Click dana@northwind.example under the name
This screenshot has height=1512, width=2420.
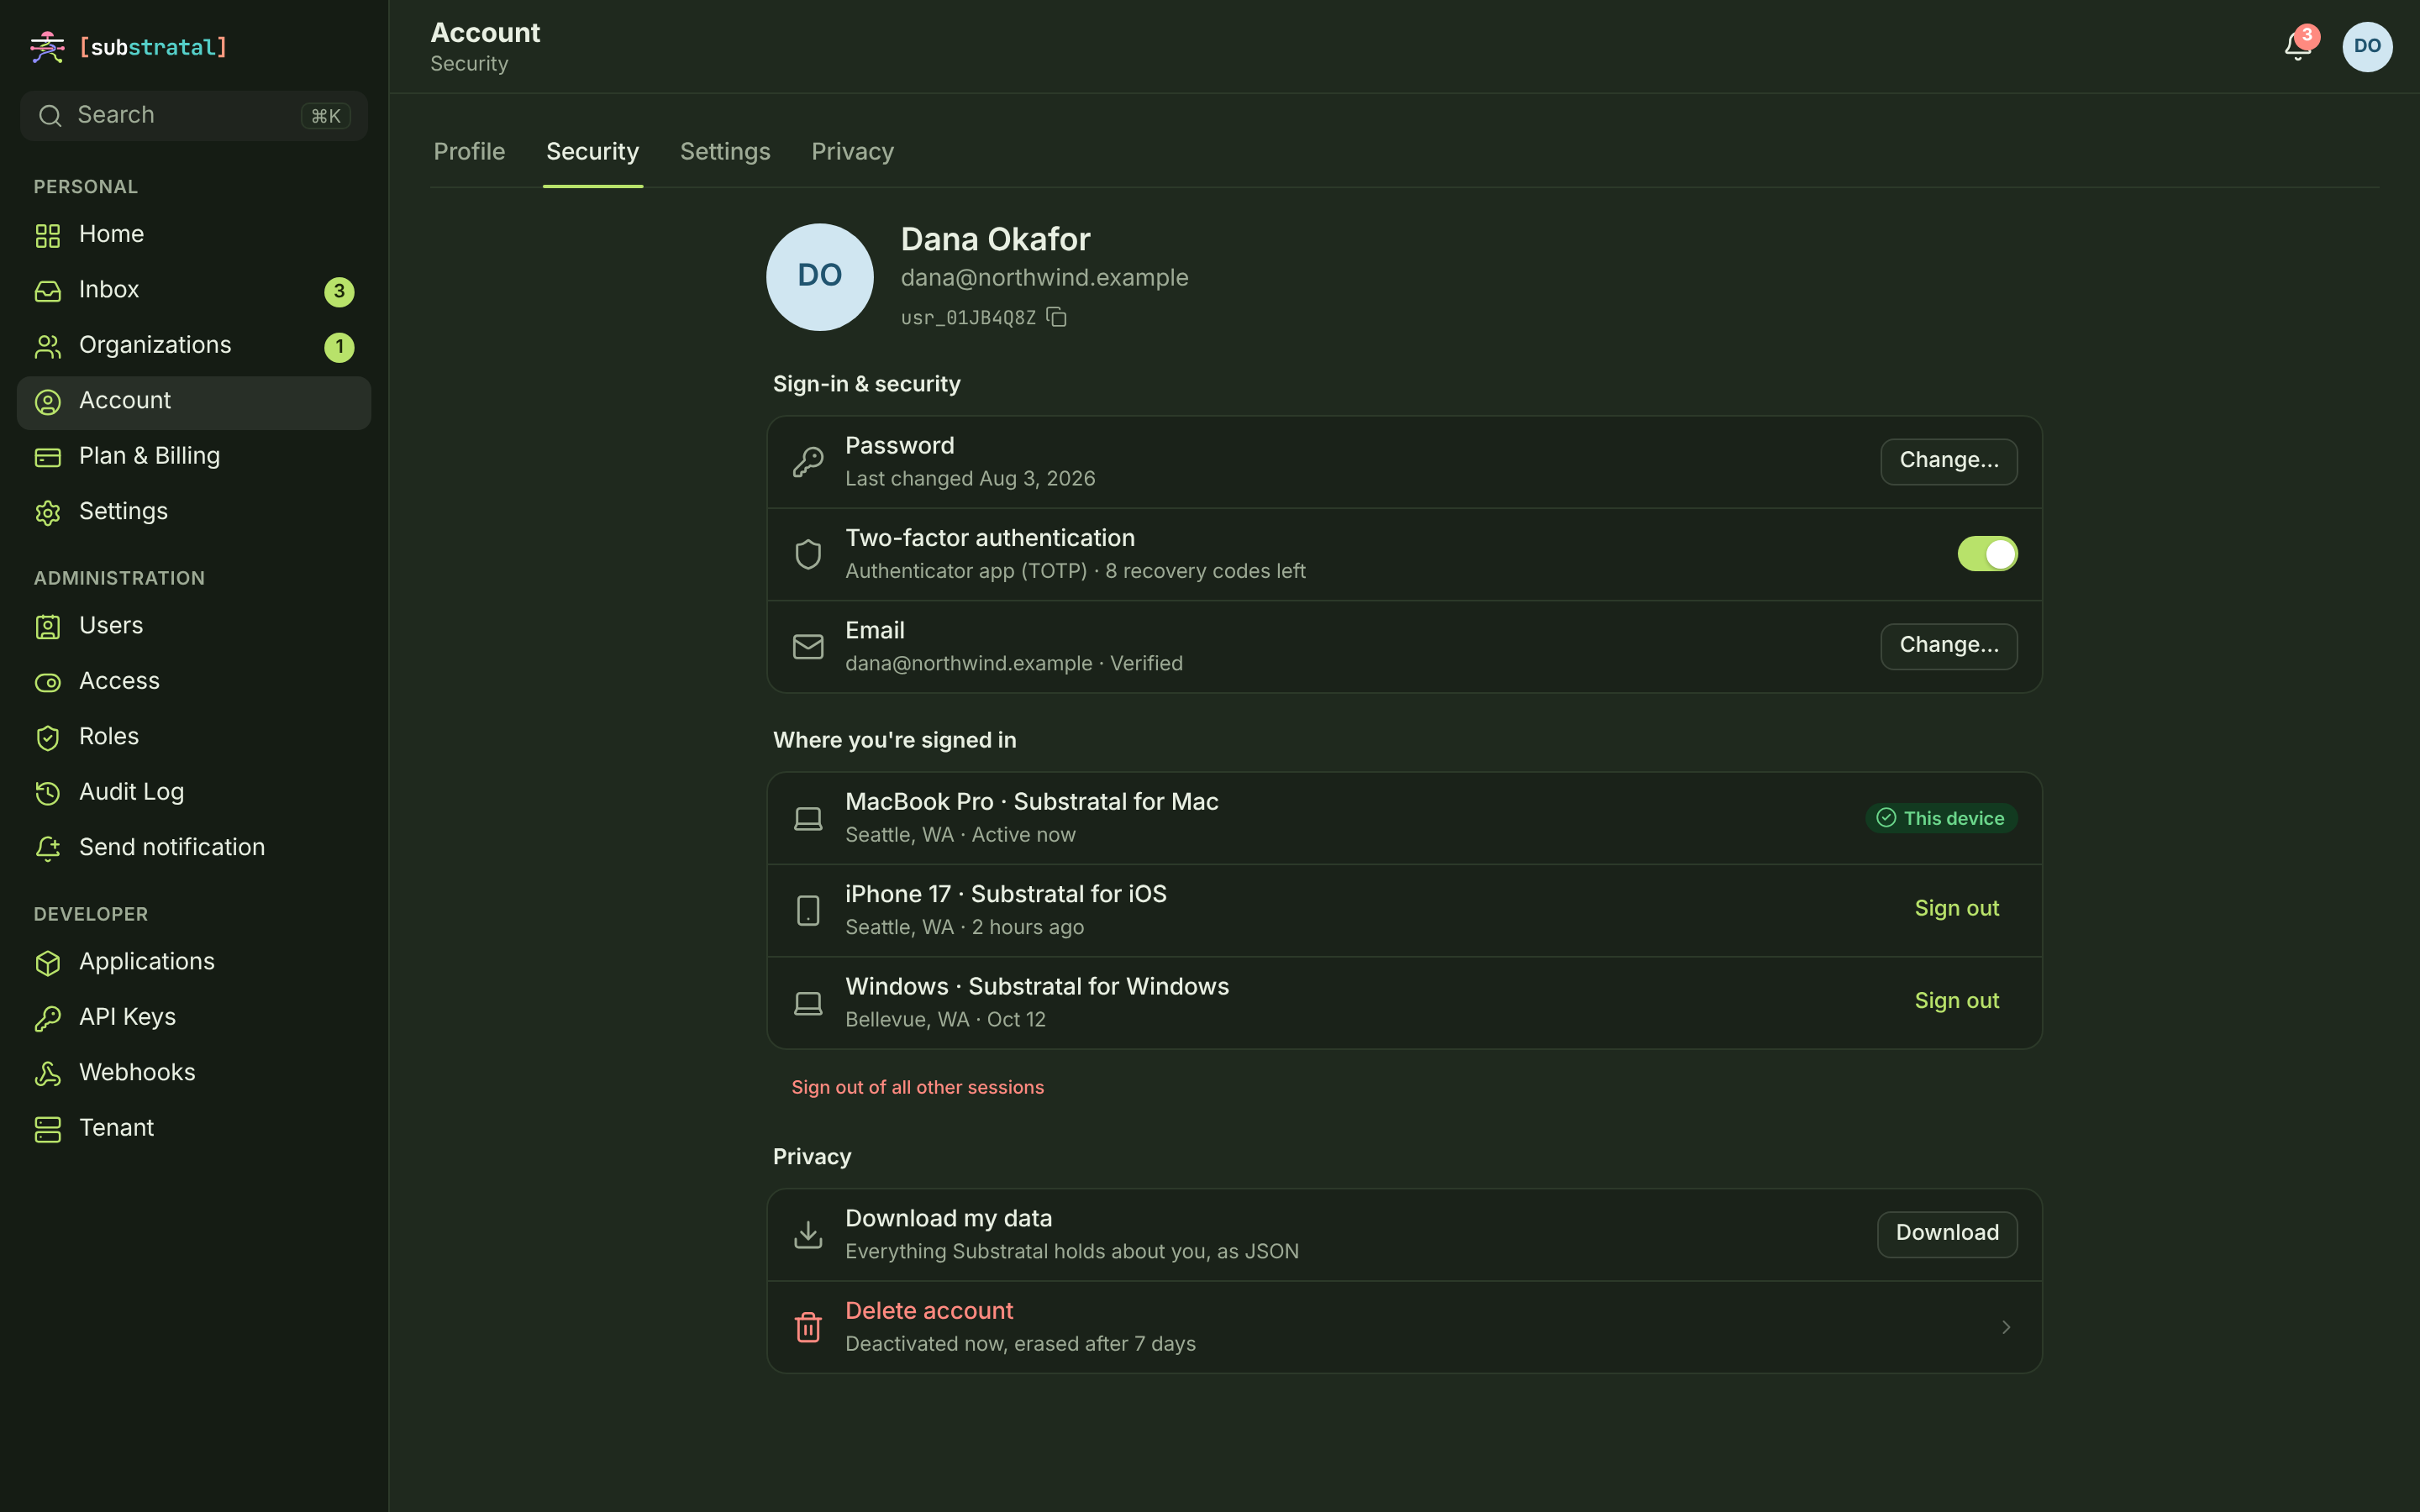[1044, 278]
